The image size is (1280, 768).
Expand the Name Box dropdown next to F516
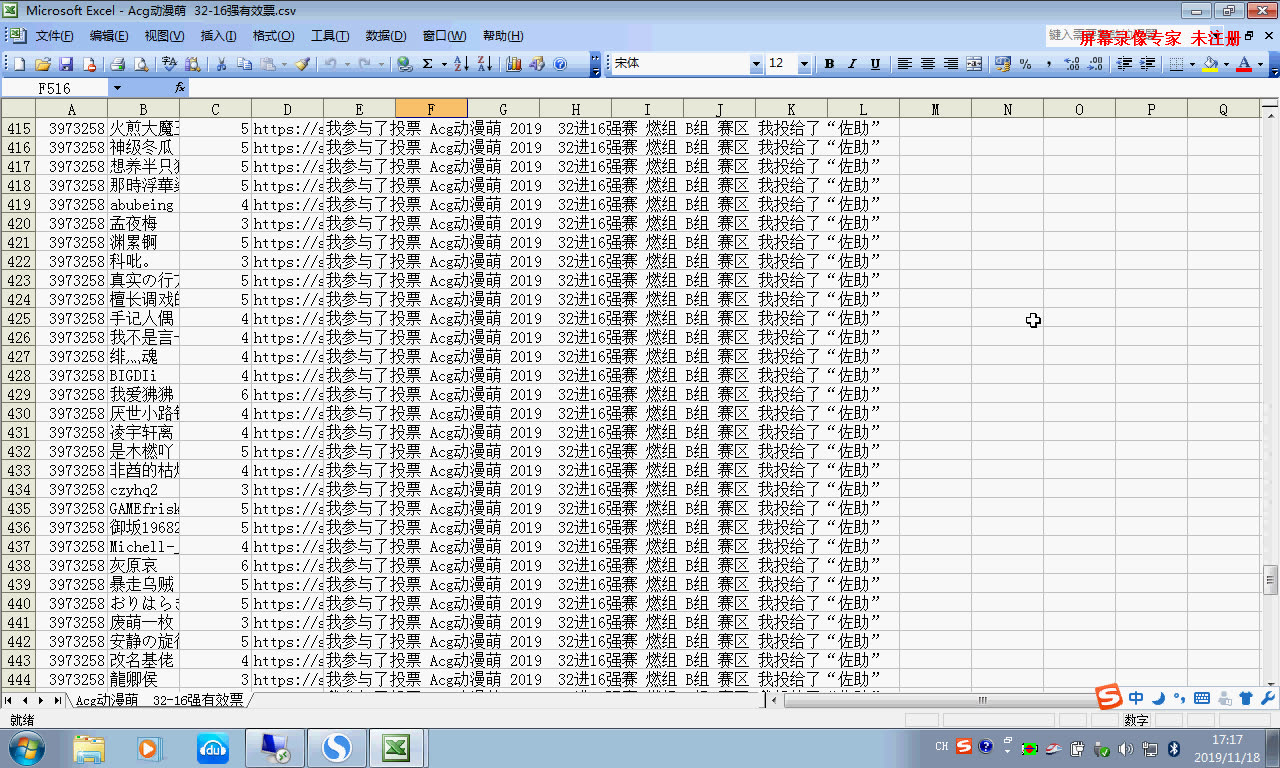pos(117,88)
